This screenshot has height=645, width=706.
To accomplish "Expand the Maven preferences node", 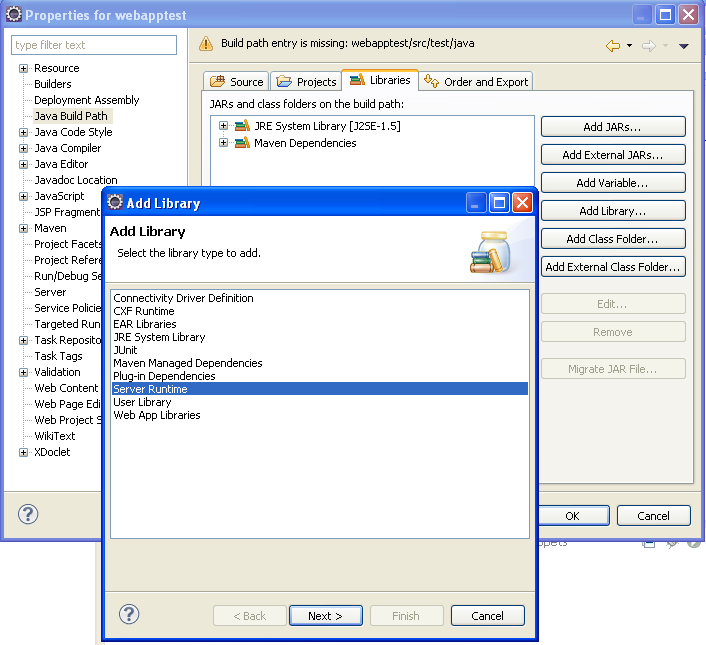I will pyautogui.click(x=23, y=229).
